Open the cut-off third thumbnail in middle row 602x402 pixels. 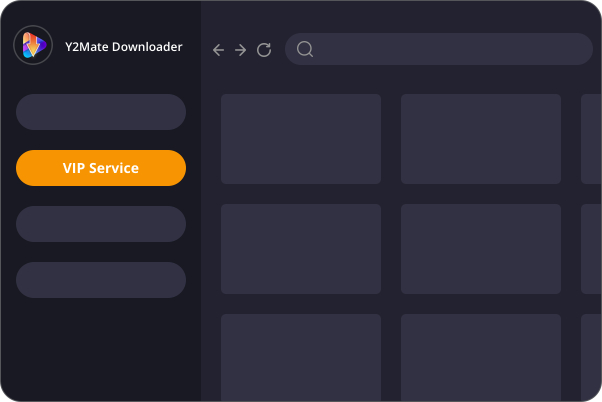[591, 249]
